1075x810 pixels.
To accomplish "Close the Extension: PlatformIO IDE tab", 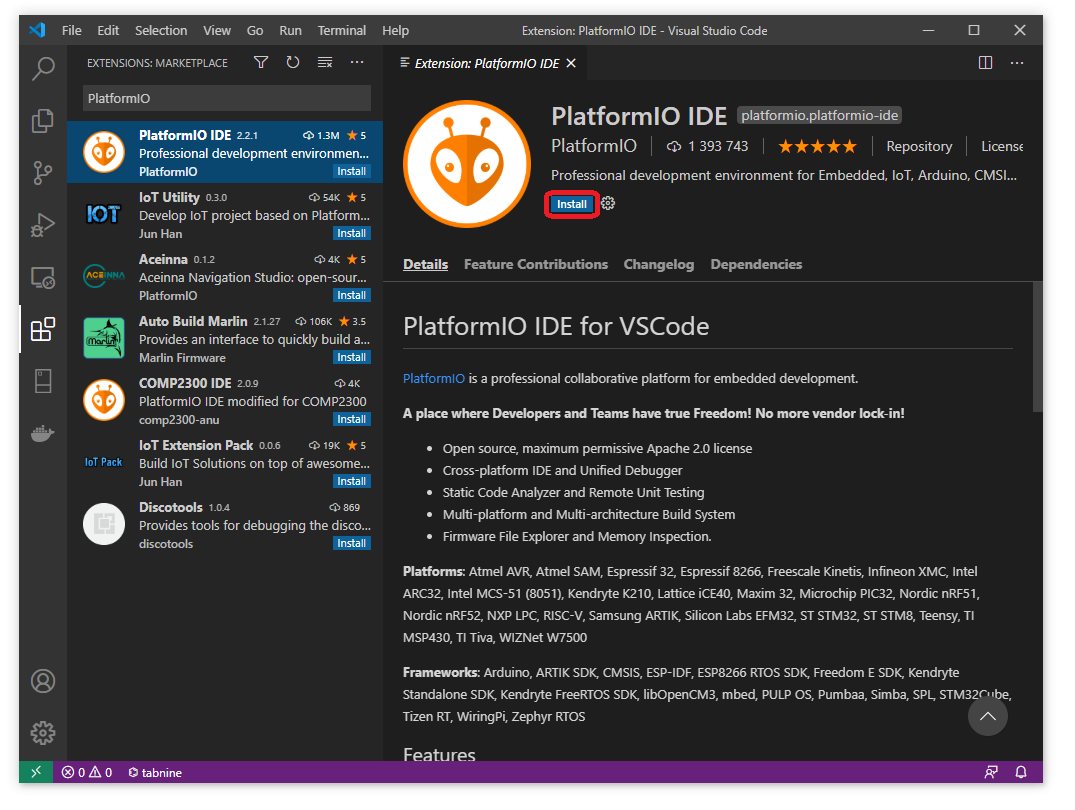I will point(571,63).
